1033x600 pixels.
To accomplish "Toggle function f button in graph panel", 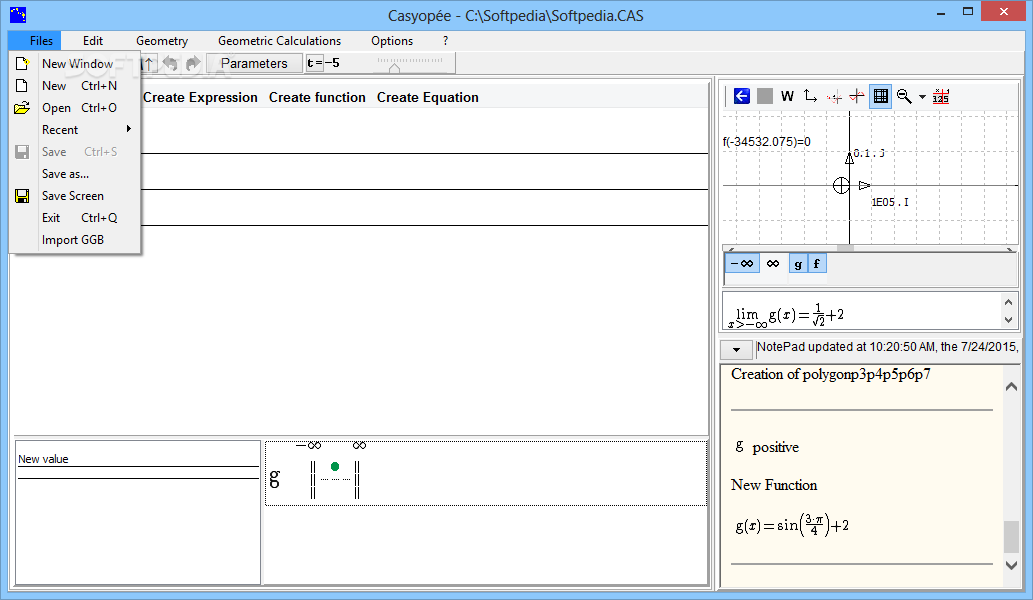I will coord(816,263).
